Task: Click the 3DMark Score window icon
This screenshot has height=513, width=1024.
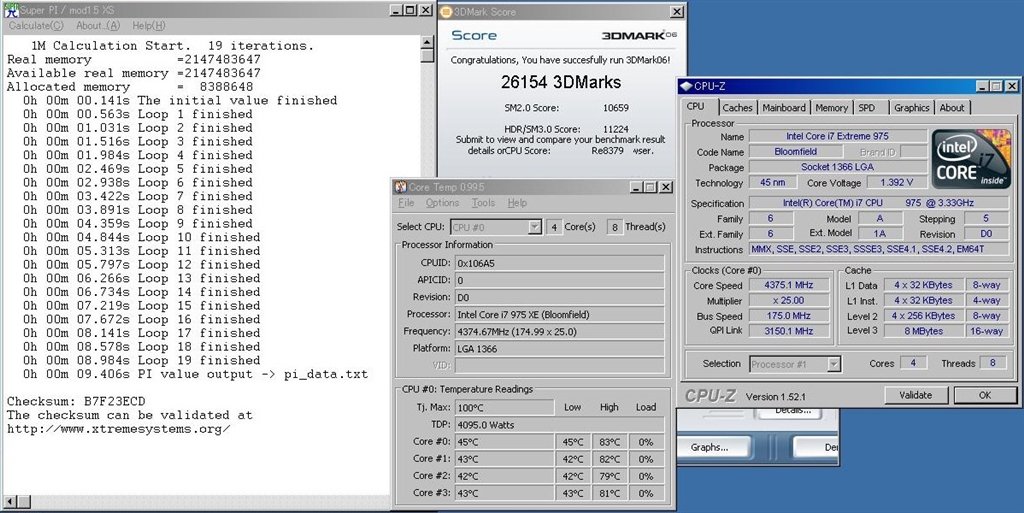Action: pos(447,12)
